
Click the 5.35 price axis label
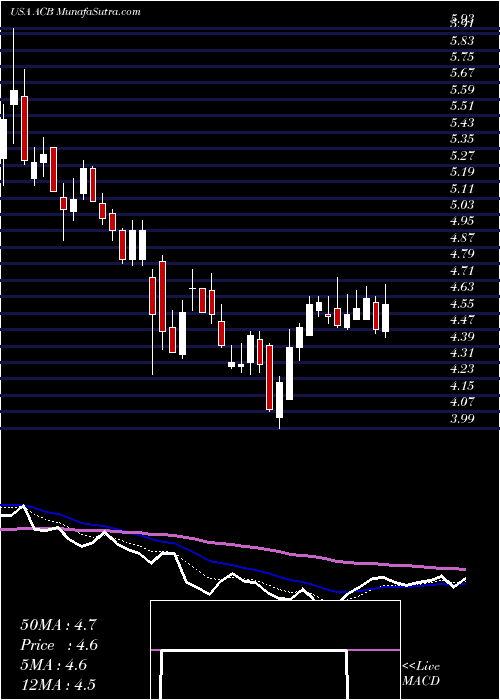click(462, 139)
